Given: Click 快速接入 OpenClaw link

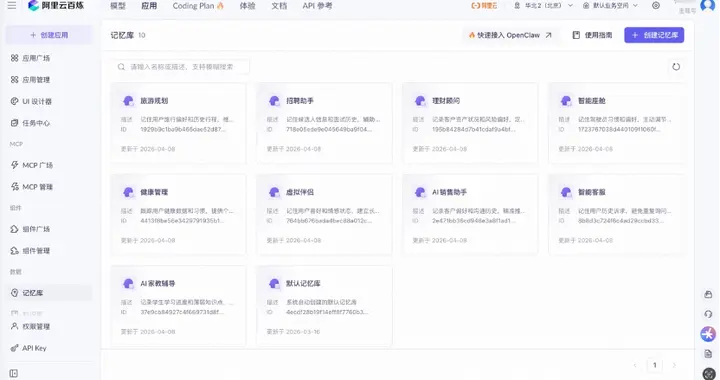Looking at the screenshot, I should (x=510, y=35).
